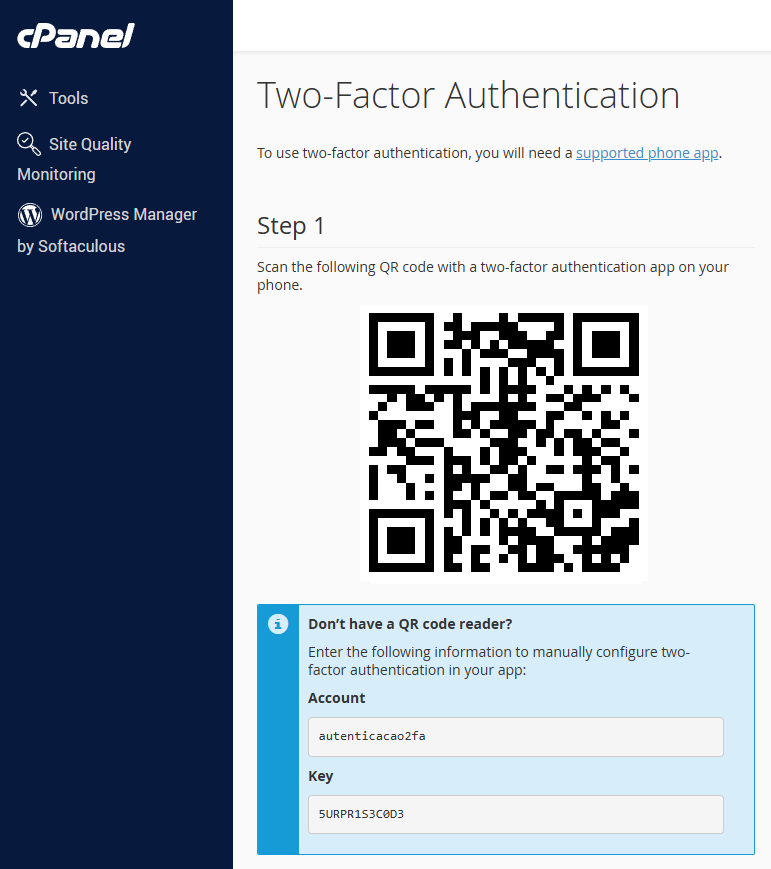Viewport: 771px width, 869px height.
Task: Open WordPress Manager by Softaculous
Action: [x=107, y=230]
